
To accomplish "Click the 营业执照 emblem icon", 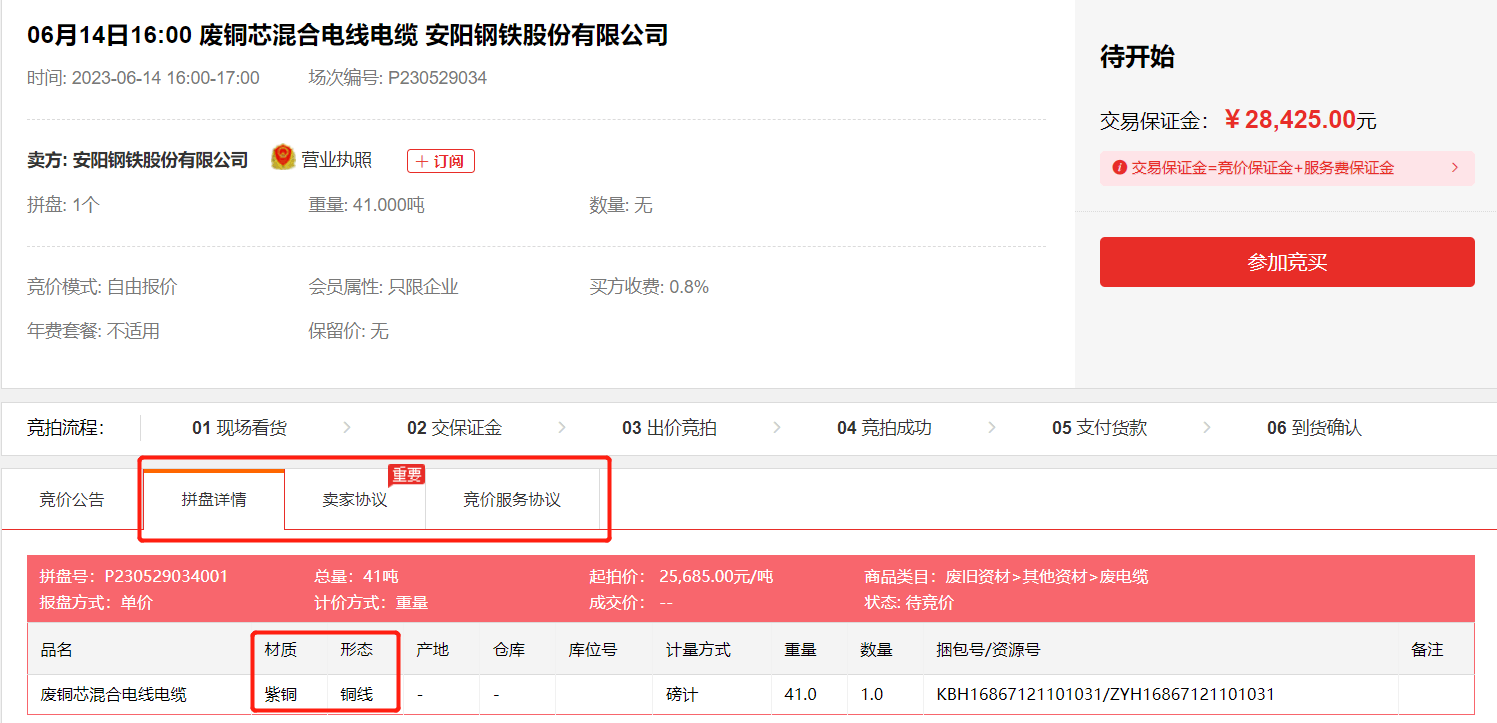I will 283,158.
